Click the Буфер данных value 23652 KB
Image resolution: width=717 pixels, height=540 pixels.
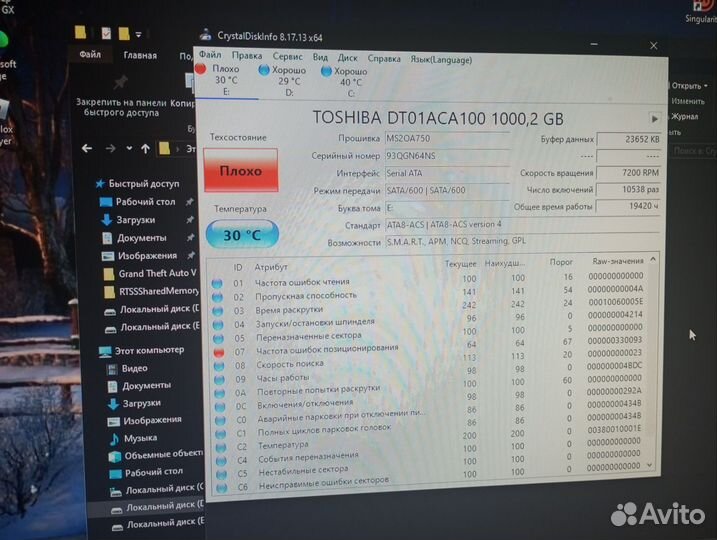tap(629, 139)
